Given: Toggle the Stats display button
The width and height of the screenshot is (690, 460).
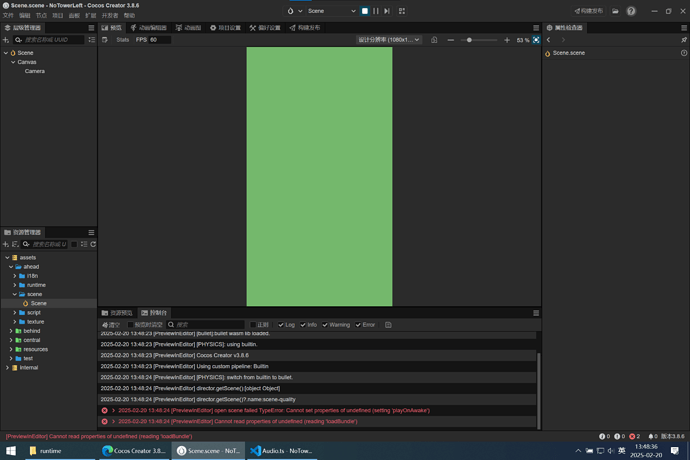Looking at the screenshot, I should pos(123,40).
